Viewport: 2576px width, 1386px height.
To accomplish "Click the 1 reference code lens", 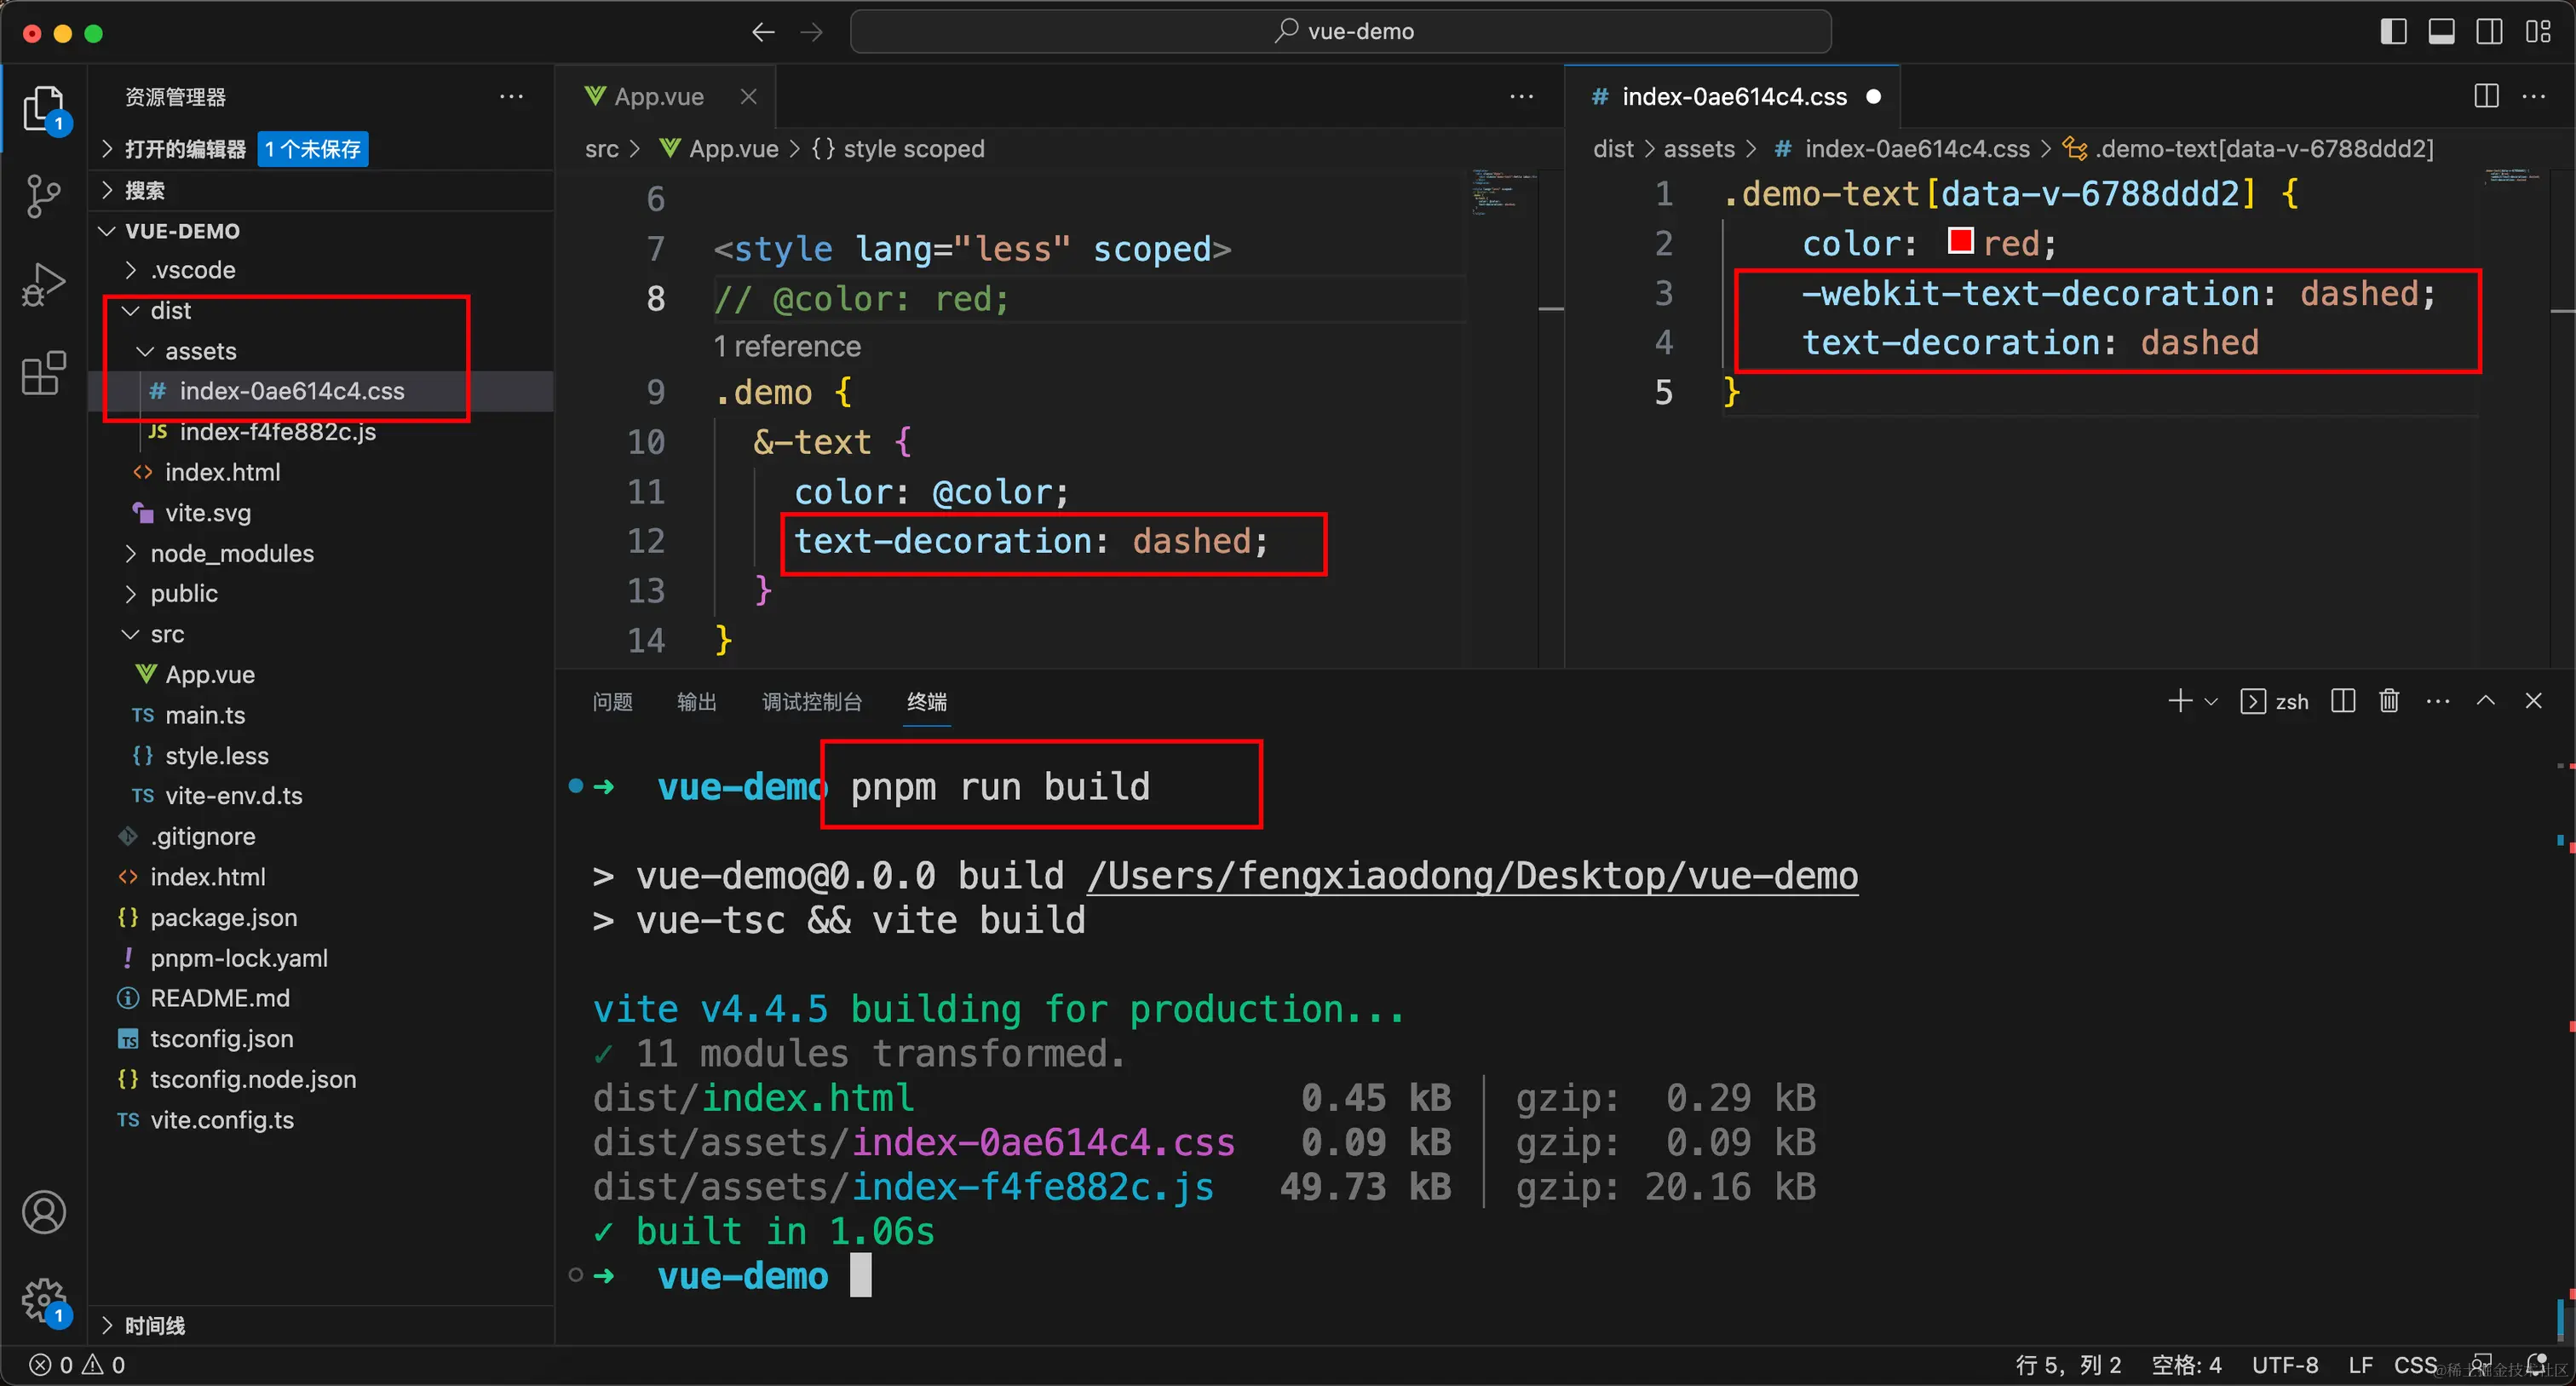I will pos(786,346).
